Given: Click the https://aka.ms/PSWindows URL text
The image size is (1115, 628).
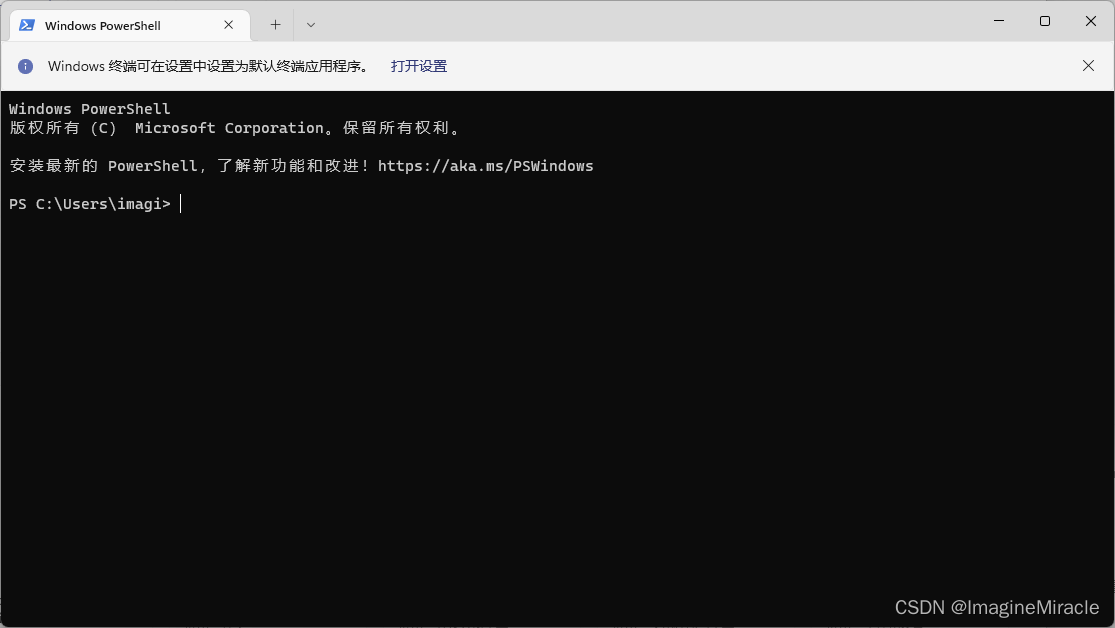Looking at the screenshot, I should 486,166.
